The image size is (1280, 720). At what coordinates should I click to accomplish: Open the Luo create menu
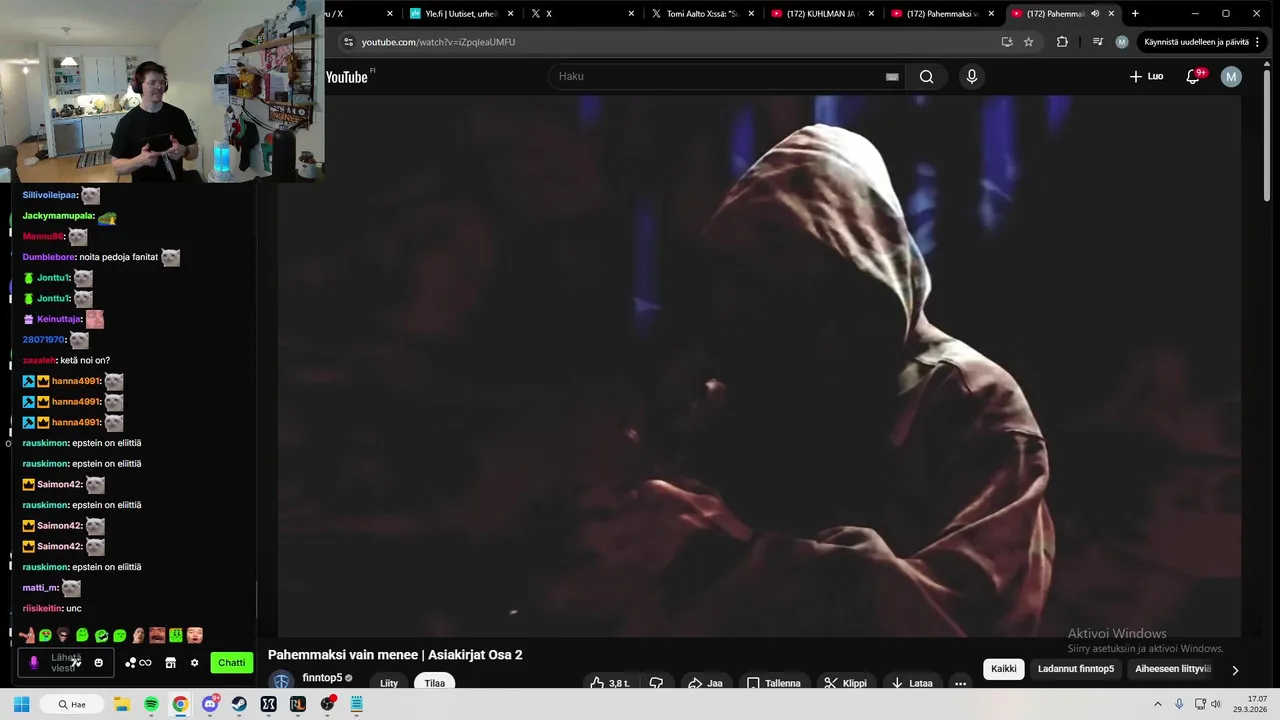[1147, 77]
